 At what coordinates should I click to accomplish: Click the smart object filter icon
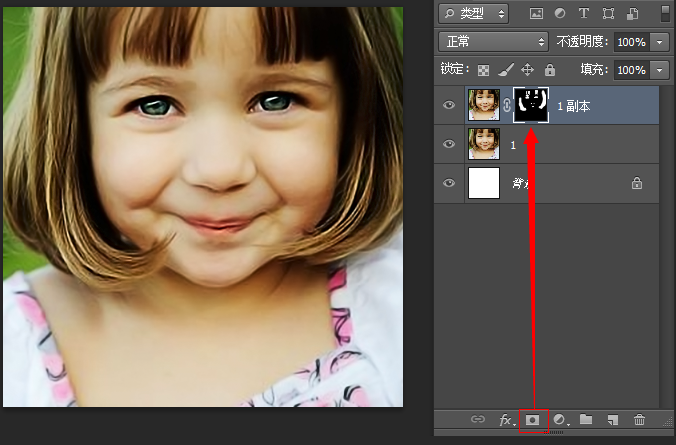(x=632, y=14)
